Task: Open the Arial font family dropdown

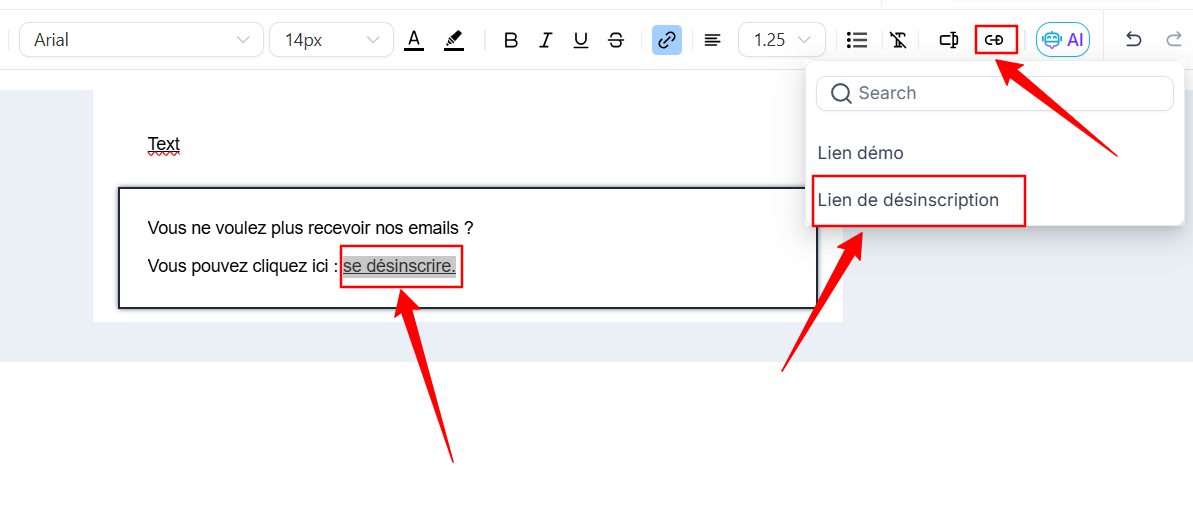Action: [141, 40]
